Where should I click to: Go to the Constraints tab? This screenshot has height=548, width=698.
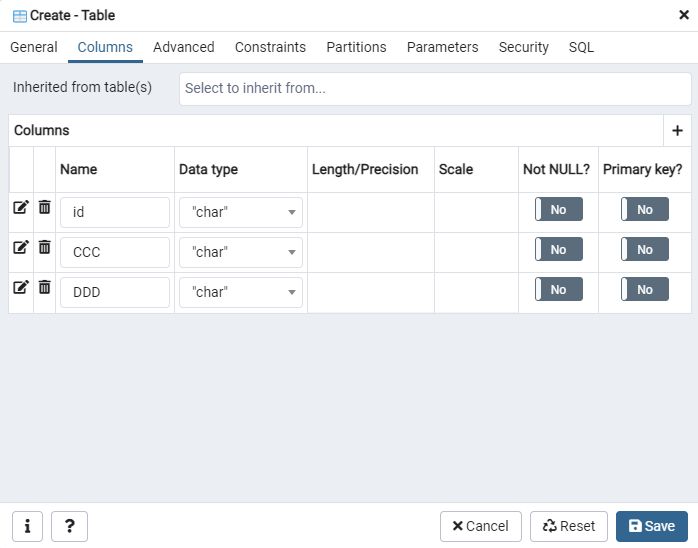270,47
